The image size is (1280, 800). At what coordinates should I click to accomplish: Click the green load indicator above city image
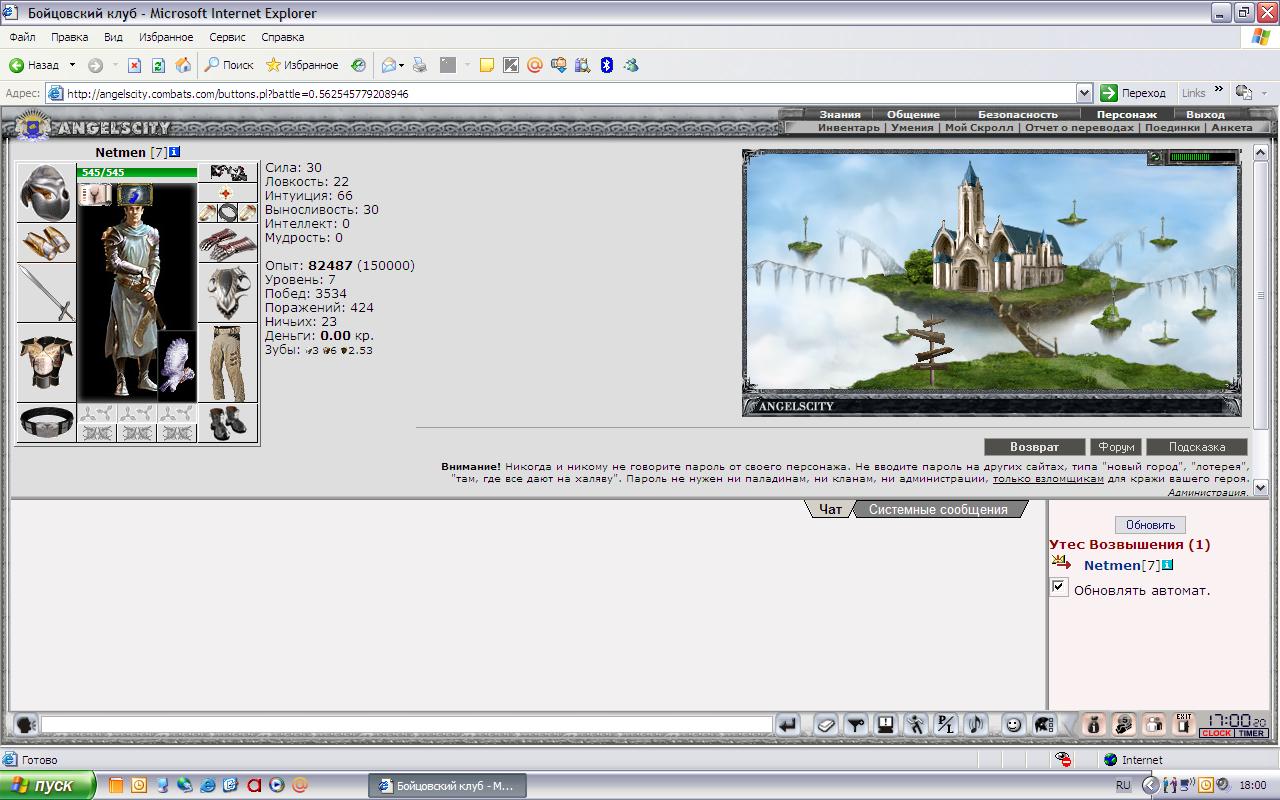[1203, 157]
